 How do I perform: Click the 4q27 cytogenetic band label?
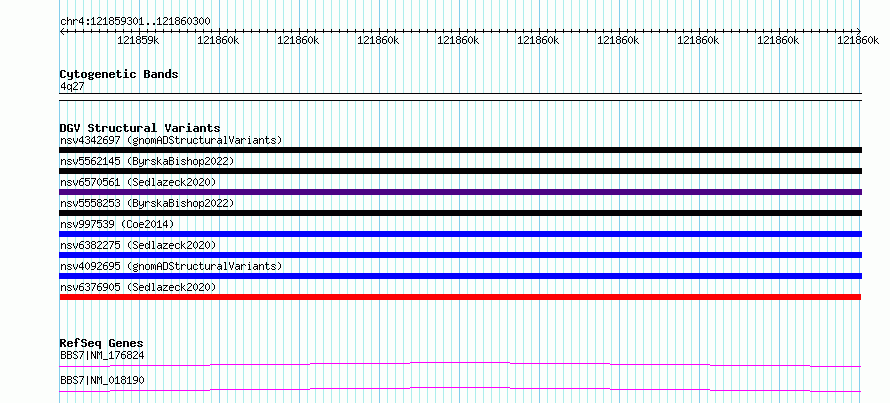point(72,86)
